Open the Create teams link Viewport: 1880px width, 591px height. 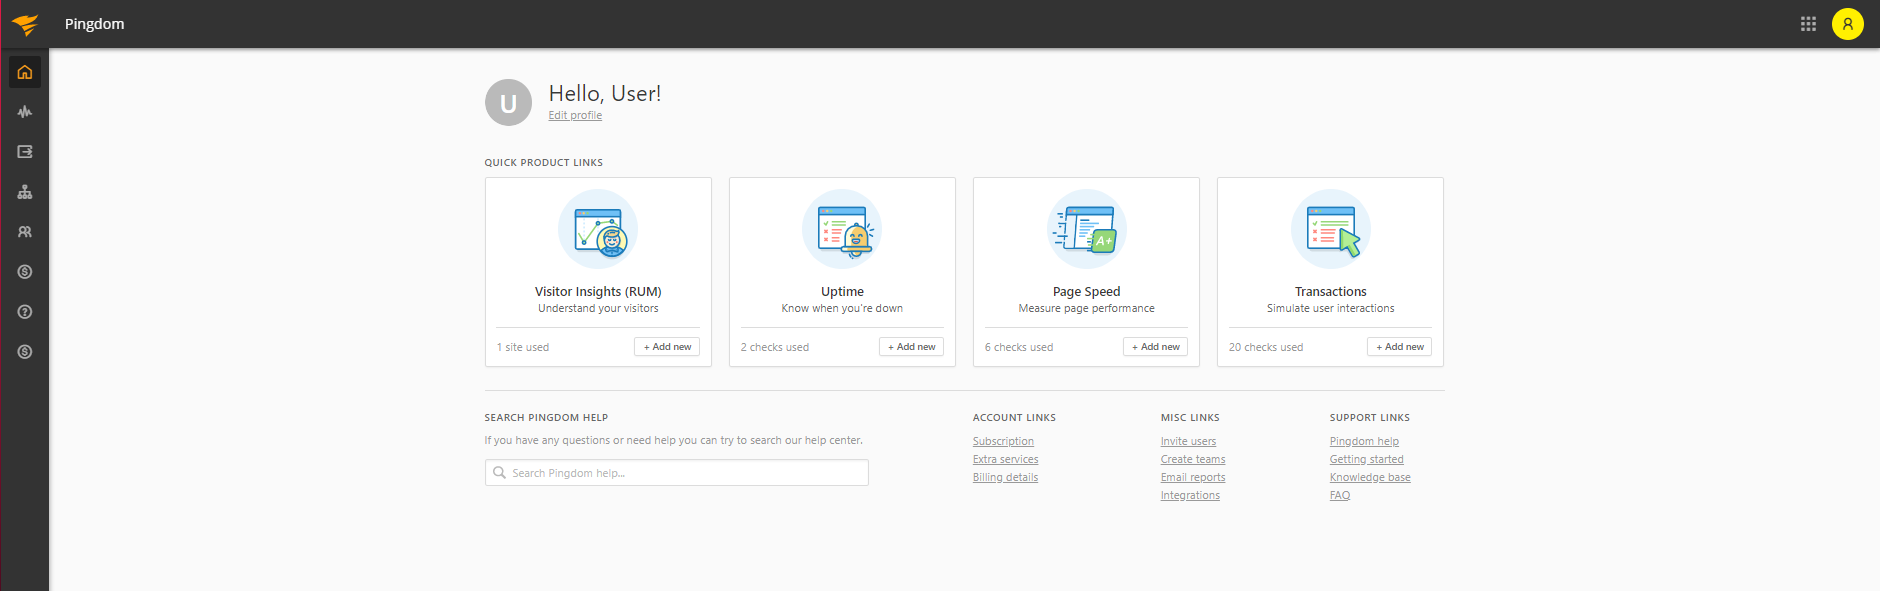1193,459
